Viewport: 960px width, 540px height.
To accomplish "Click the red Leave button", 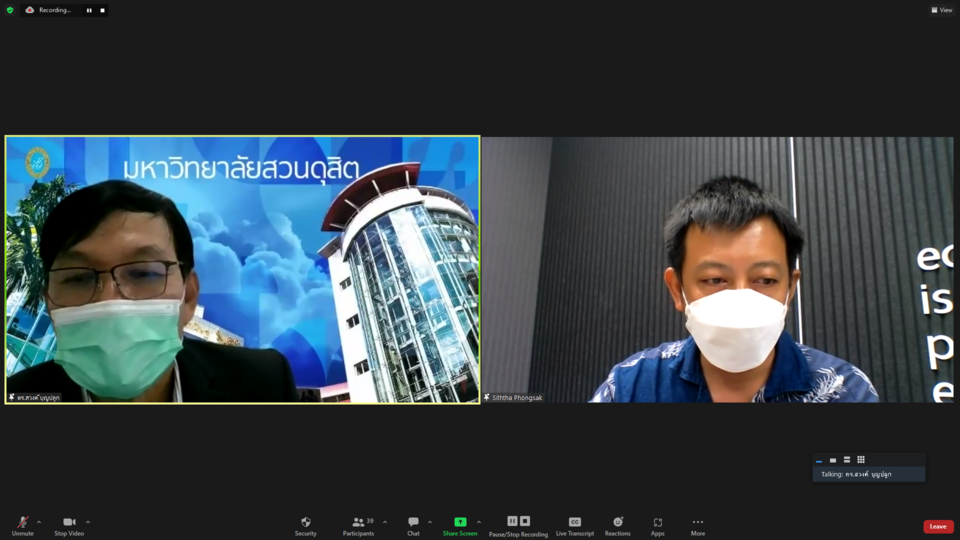I will tap(938, 527).
